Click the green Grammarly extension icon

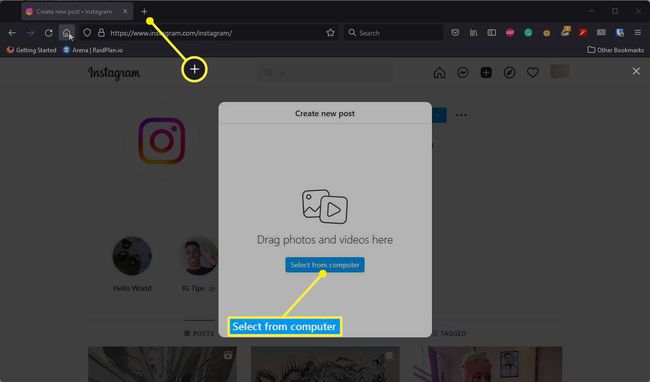pyautogui.click(x=528, y=33)
